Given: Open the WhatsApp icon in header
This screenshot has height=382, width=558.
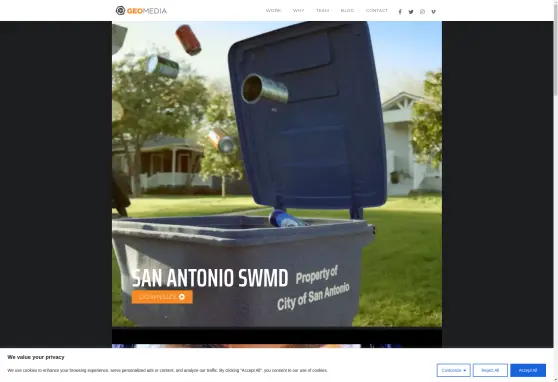Looking at the screenshot, I should pos(422,12).
